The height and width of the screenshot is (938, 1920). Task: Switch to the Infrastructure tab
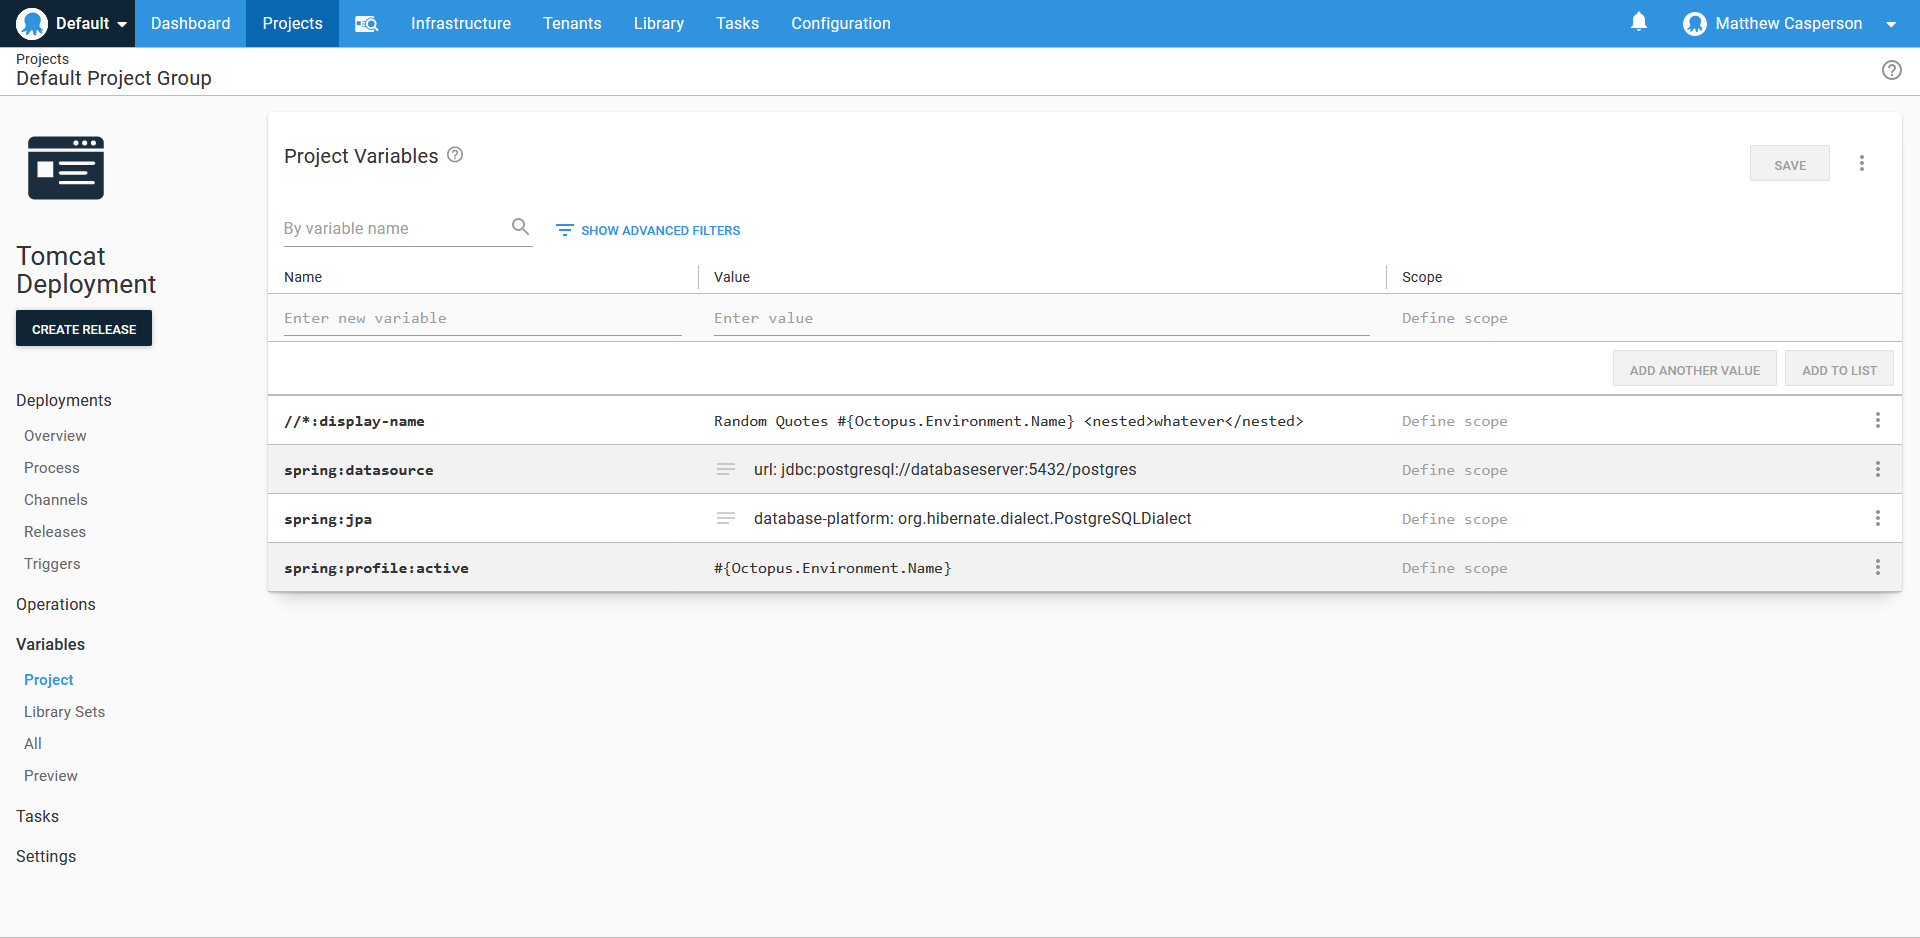click(460, 23)
